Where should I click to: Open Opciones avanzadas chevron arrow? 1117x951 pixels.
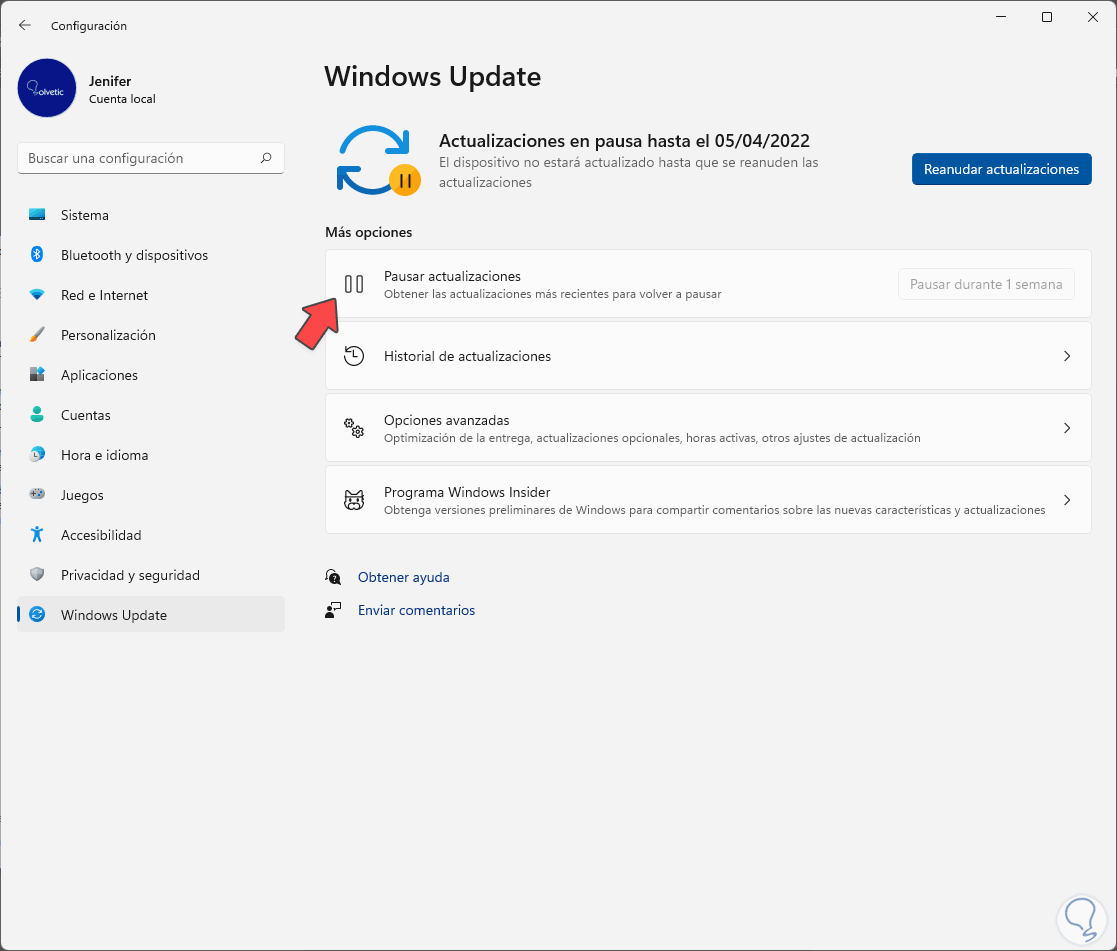click(x=1067, y=428)
